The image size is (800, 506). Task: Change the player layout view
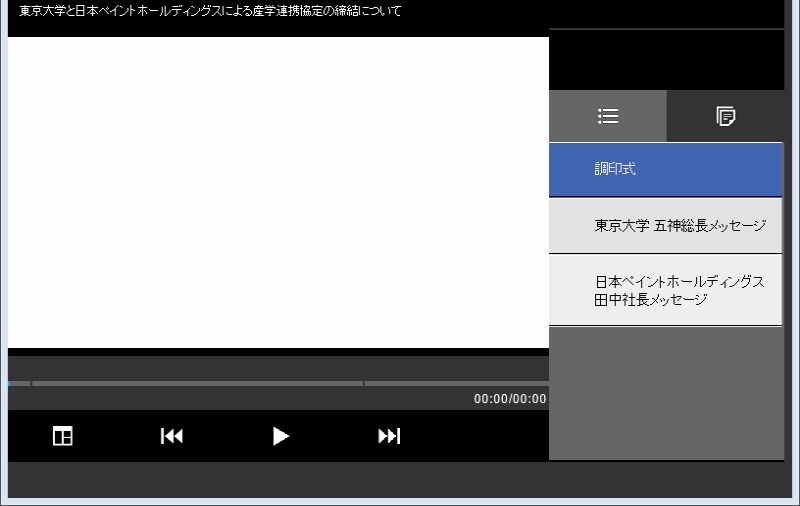[63, 436]
